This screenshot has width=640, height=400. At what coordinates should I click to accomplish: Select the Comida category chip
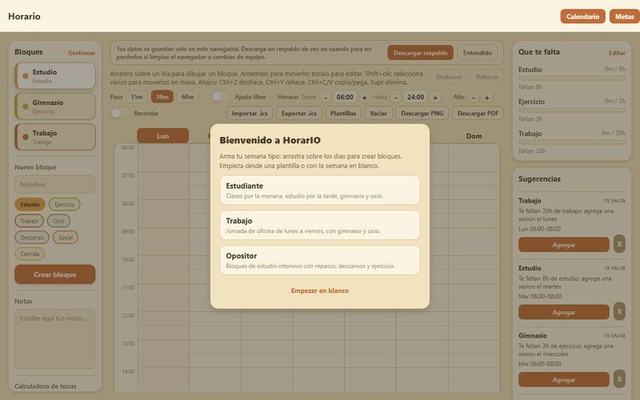[30, 253]
